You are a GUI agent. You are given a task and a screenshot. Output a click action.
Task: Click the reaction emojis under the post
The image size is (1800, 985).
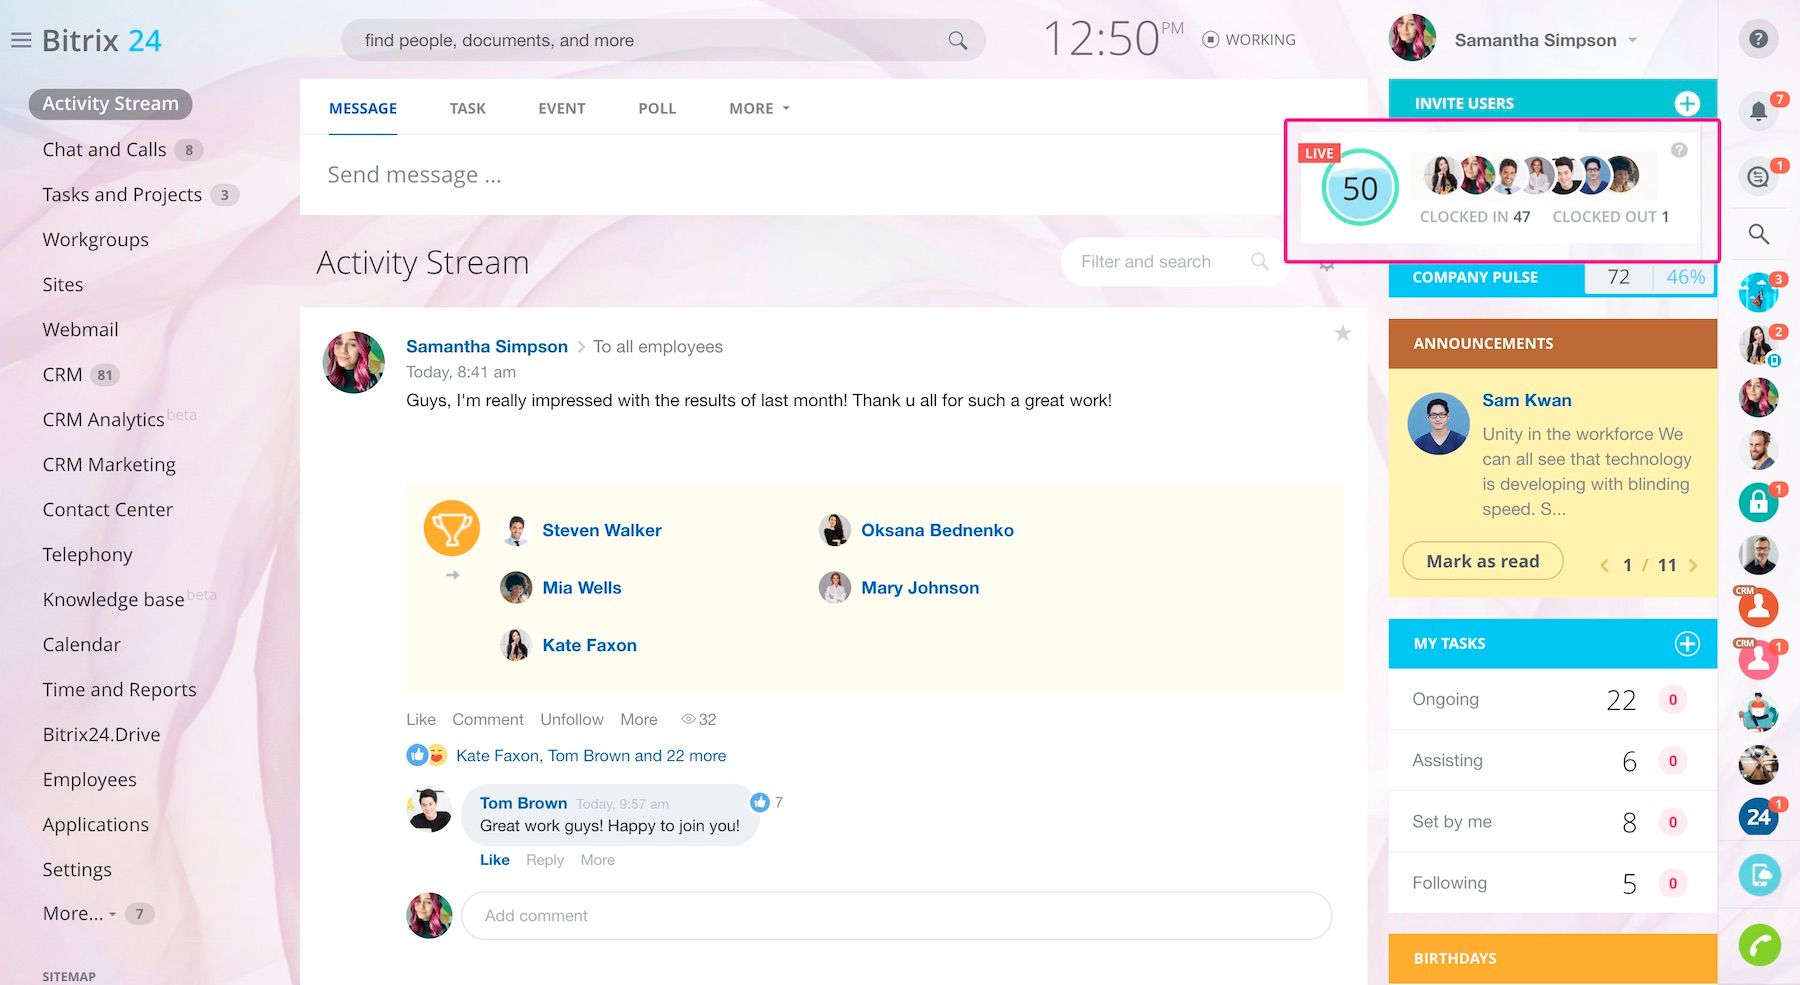pos(427,755)
